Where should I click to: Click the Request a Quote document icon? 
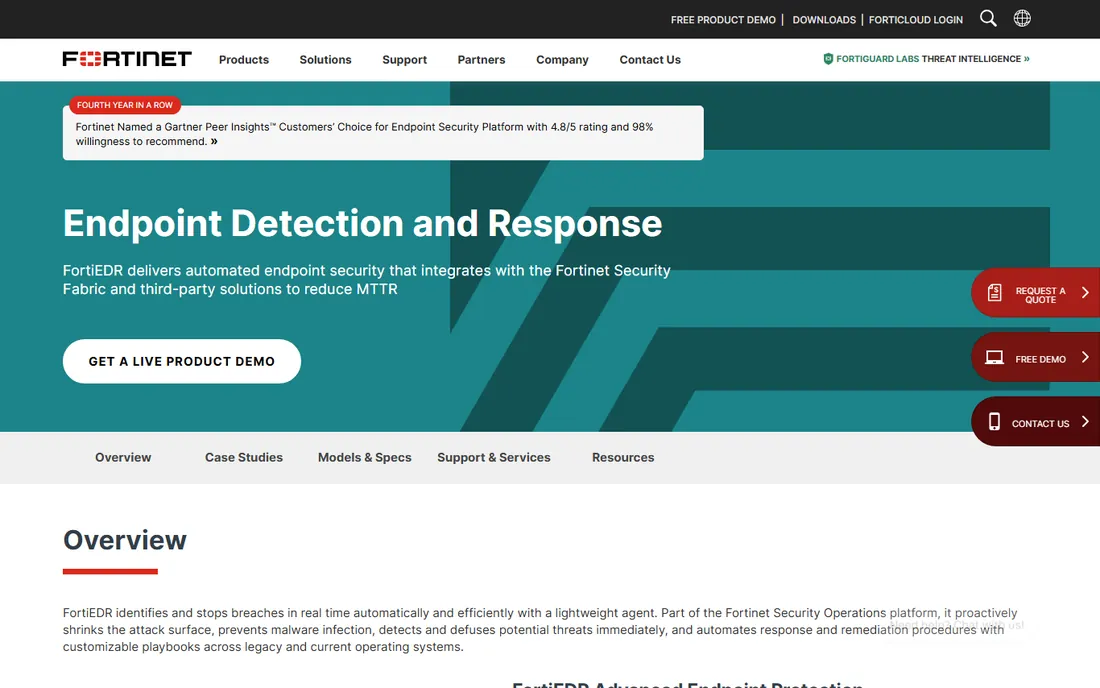(x=994, y=292)
